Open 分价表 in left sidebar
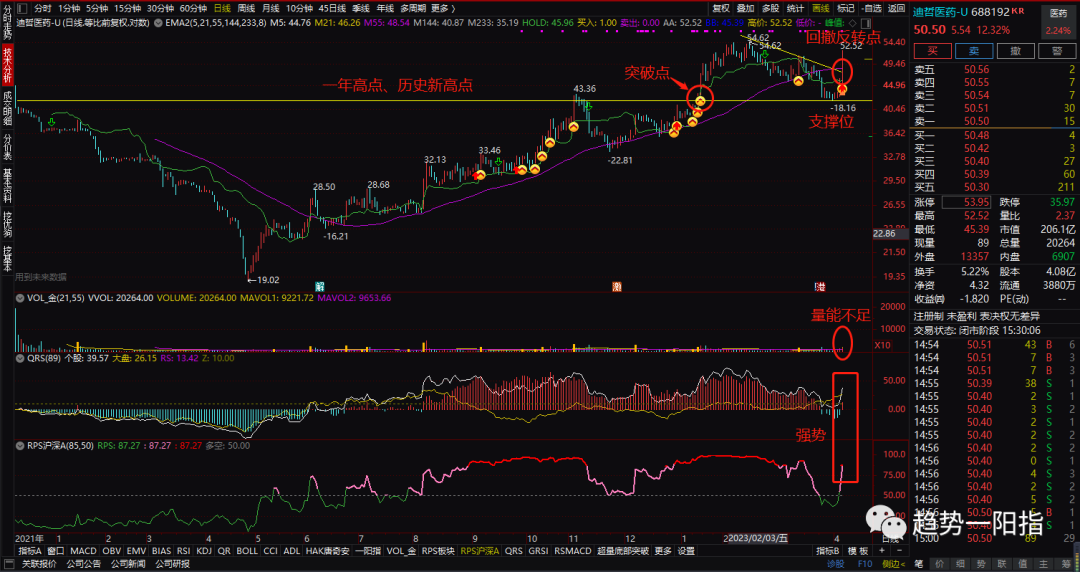The height and width of the screenshot is (572, 1080). 8,146
